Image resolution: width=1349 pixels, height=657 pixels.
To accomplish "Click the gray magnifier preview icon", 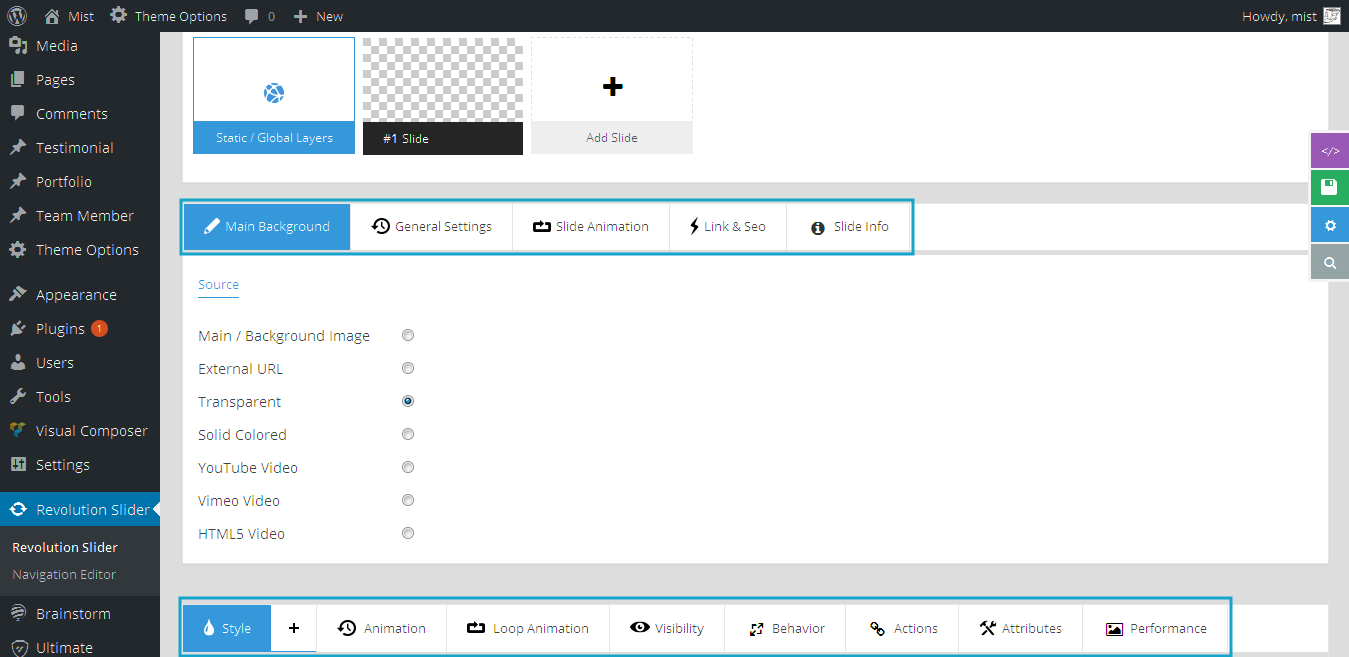I will coord(1329,263).
